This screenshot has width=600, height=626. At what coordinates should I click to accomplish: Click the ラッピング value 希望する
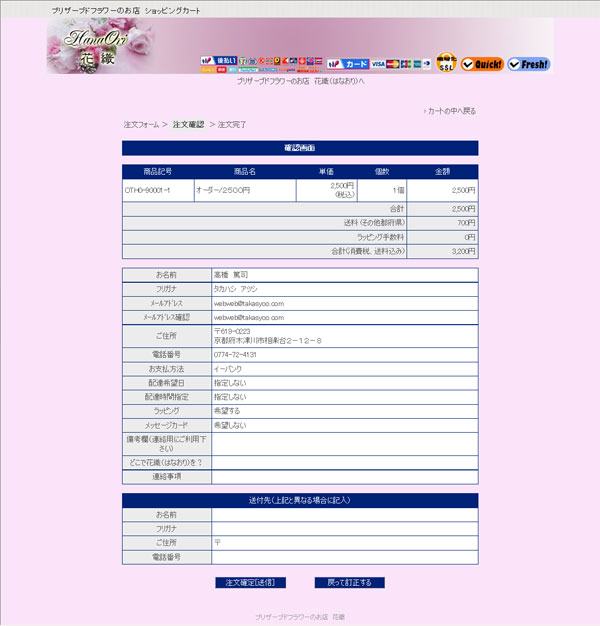point(227,411)
